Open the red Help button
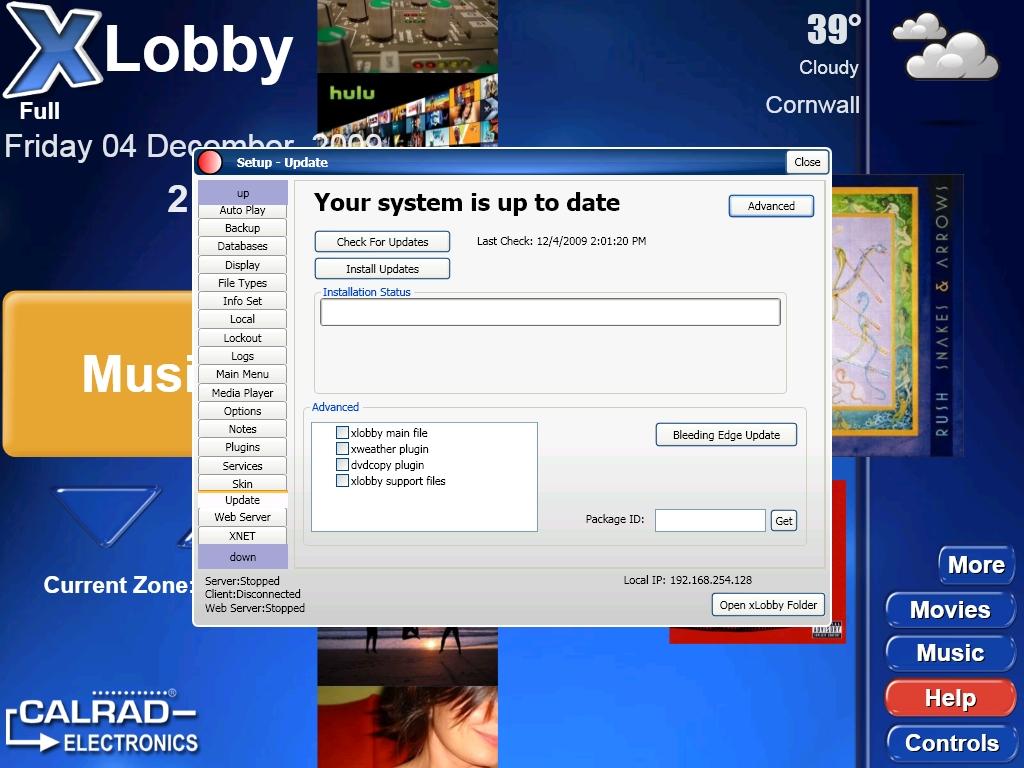The width and height of the screenshot is (1024, 768). point(949,698)
